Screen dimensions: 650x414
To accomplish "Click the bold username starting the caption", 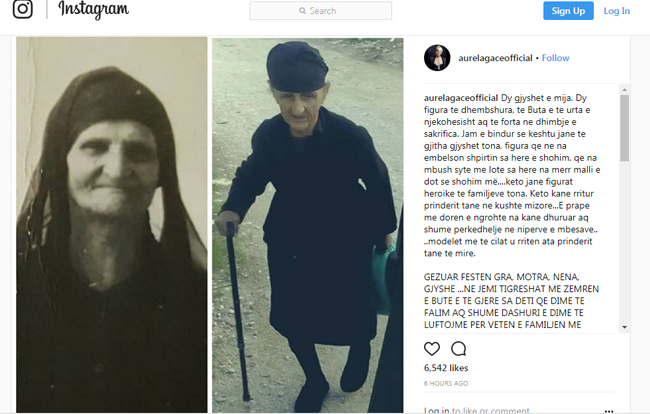I will (461, 98).
